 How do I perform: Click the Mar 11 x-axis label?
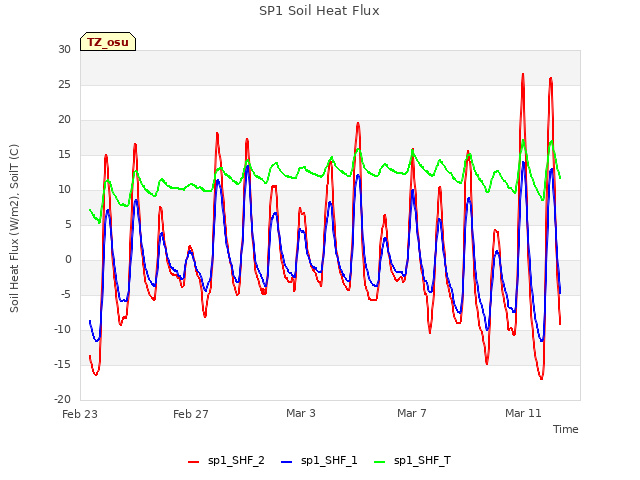[x=523, y=413]
